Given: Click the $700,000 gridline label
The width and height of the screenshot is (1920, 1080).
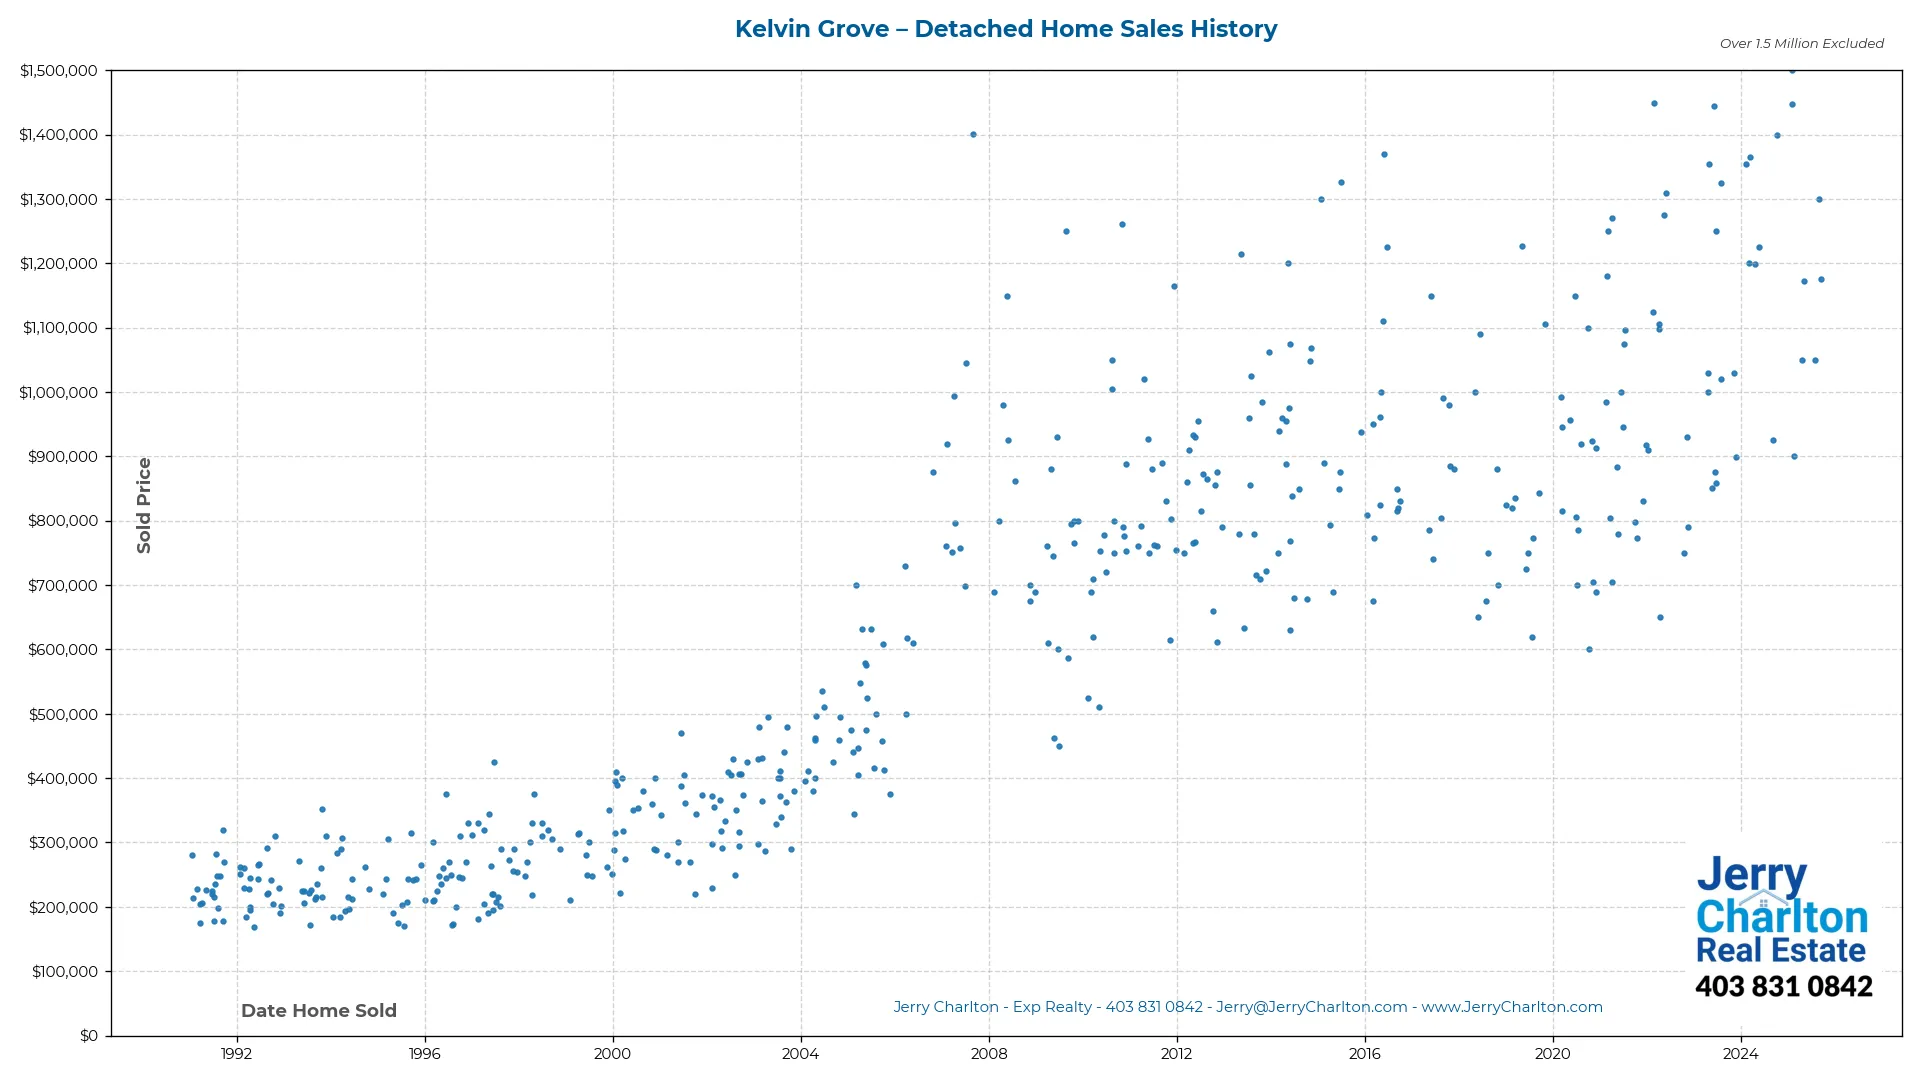Looking at the screenshot, I should point(62,585).
